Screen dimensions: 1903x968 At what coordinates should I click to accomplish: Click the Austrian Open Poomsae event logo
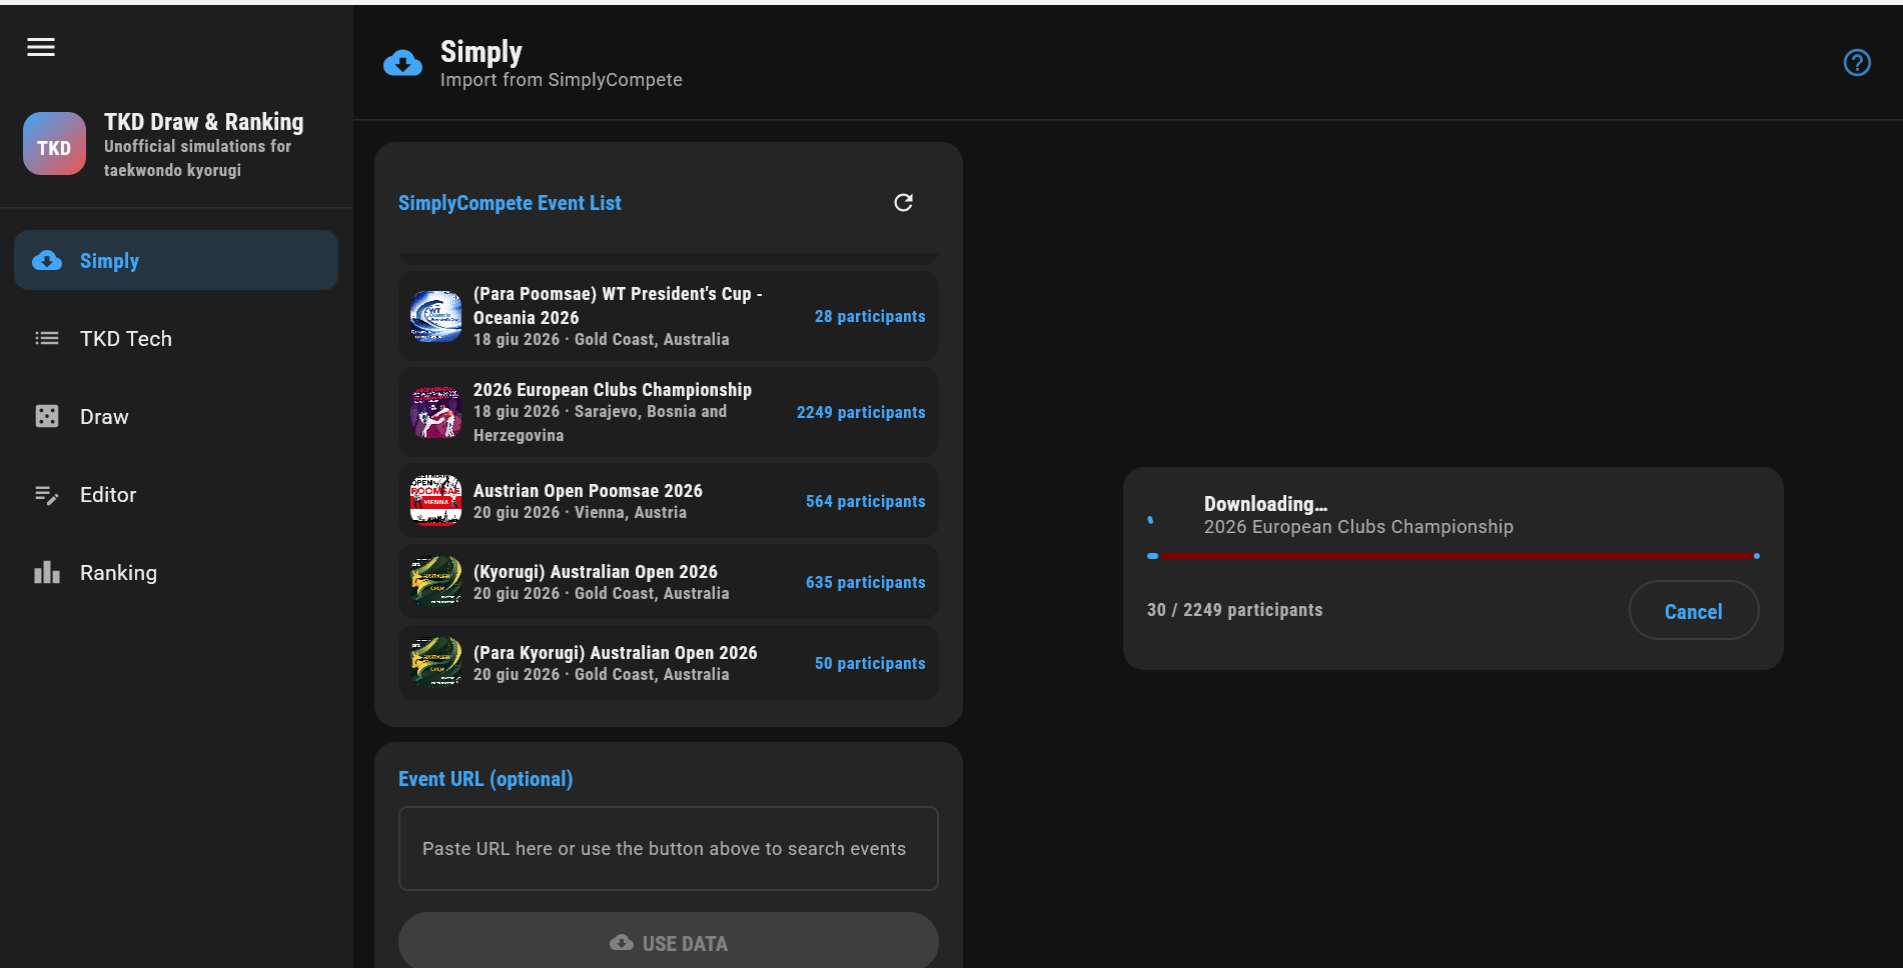tap(436, 500)
